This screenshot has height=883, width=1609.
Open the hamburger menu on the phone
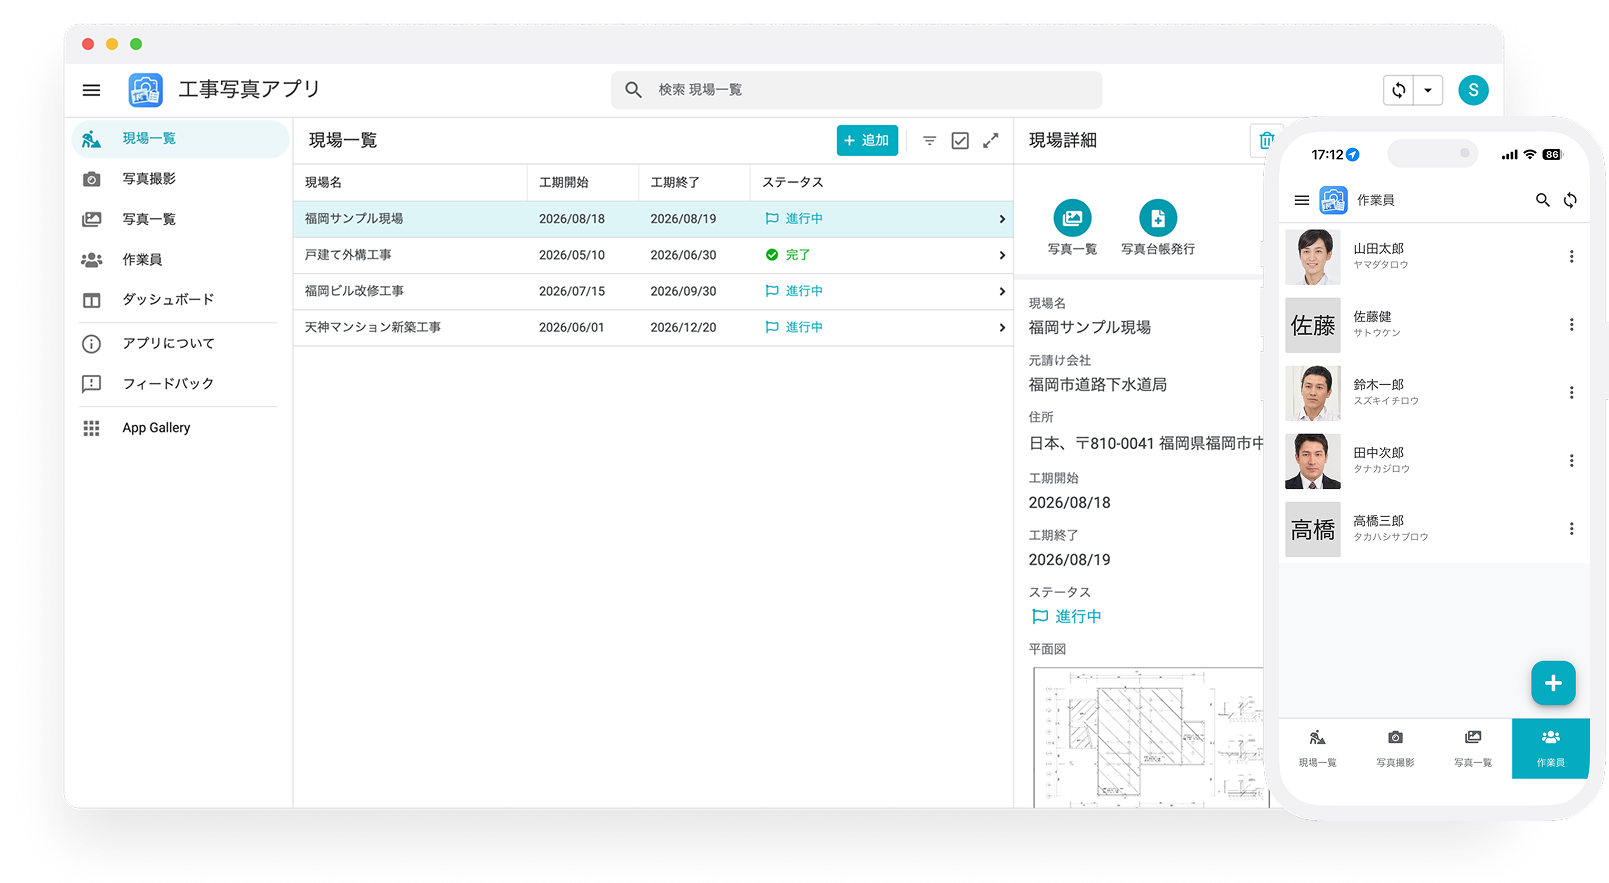click(1302, 200)
